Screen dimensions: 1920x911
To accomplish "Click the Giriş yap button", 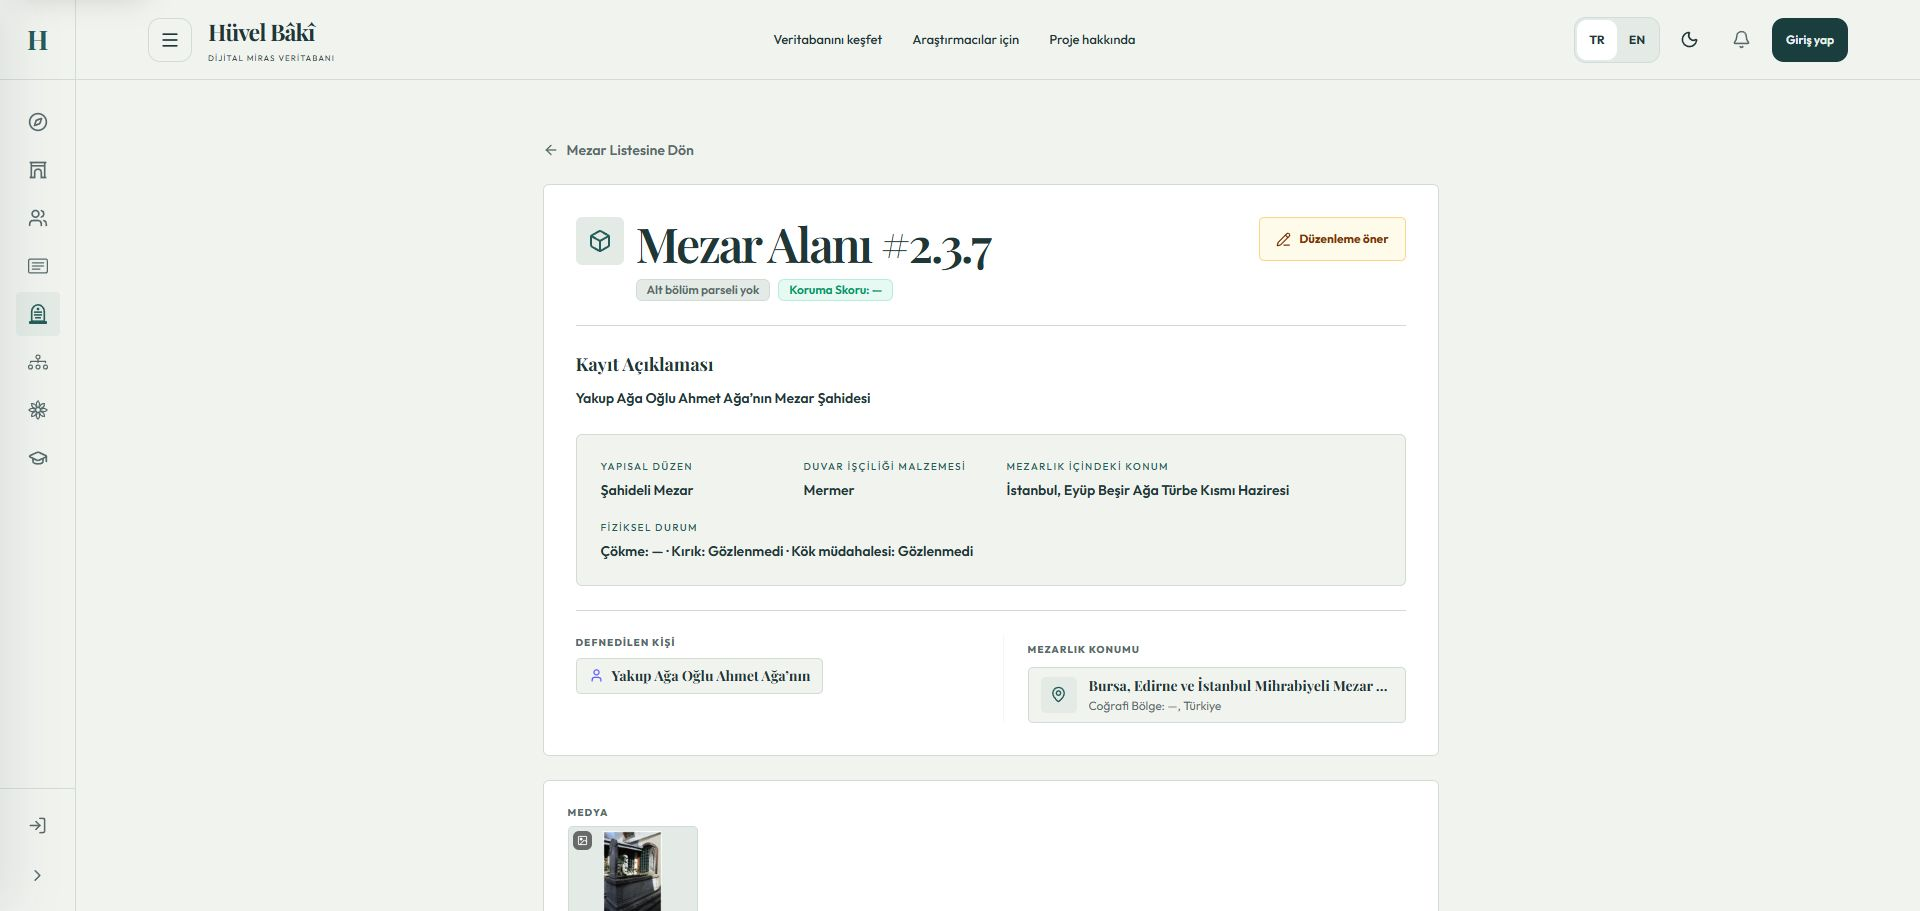I will pos(1810,40).
